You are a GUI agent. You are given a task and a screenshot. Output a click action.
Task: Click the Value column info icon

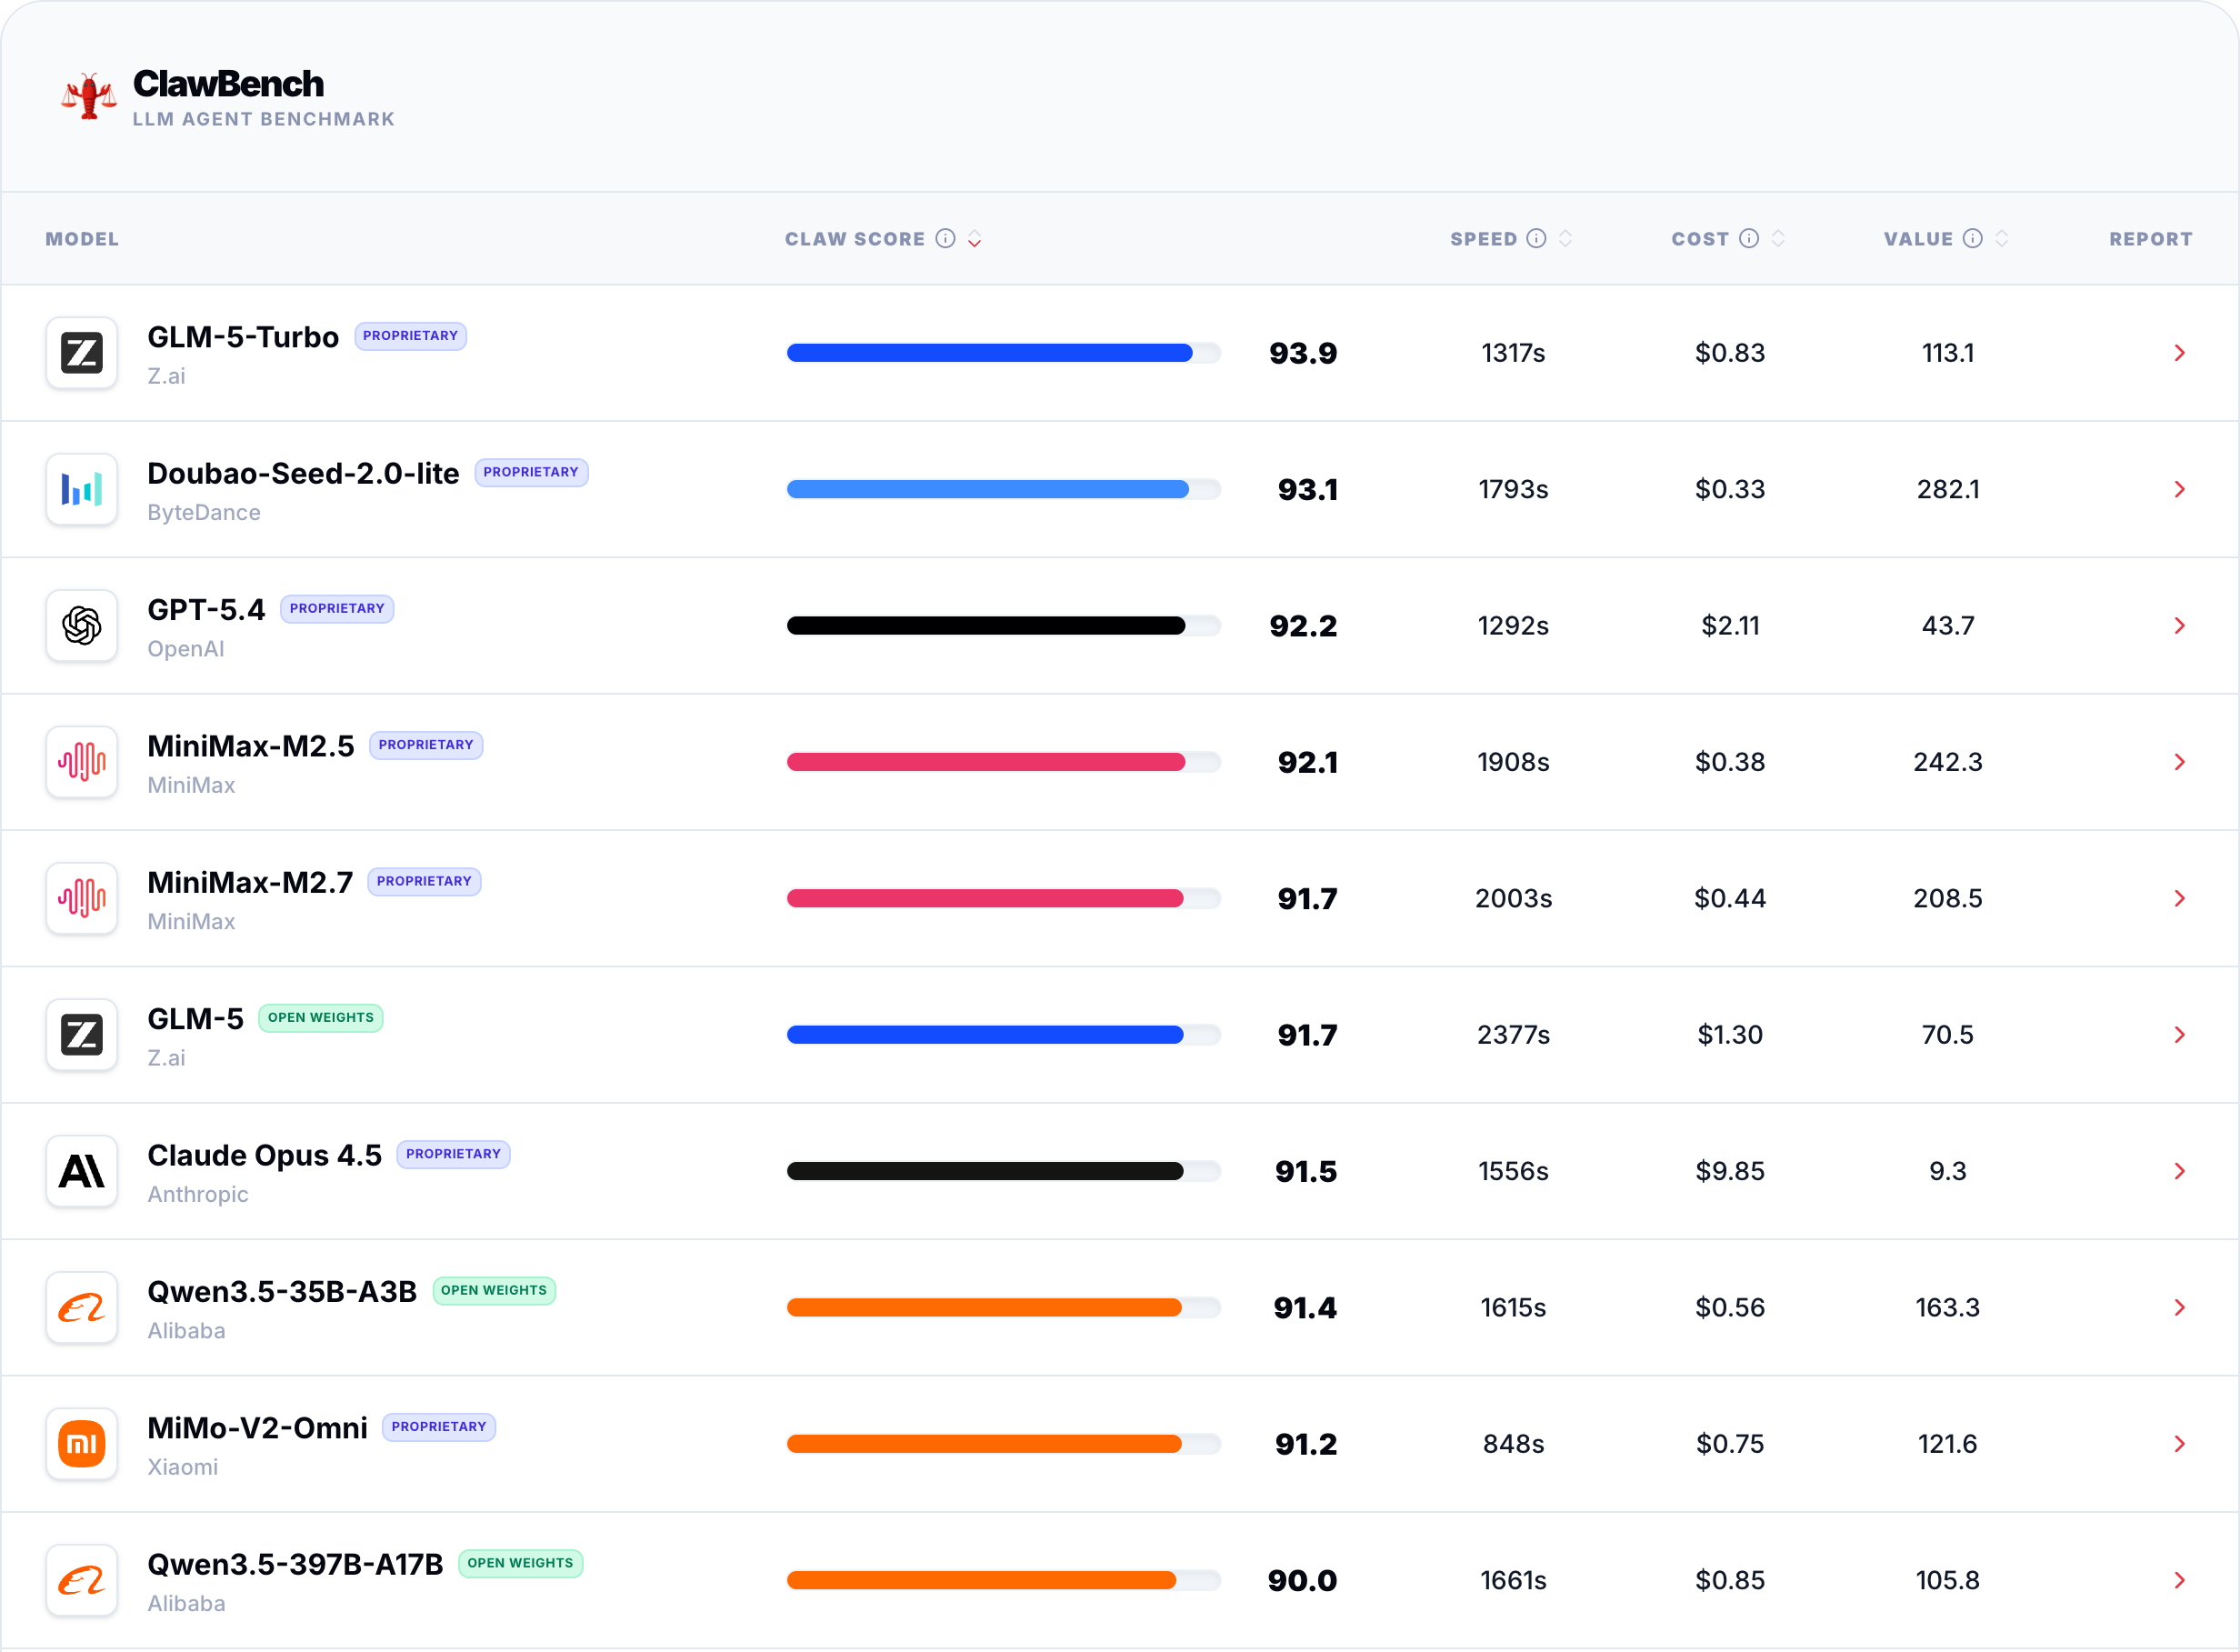[1972, 238]
